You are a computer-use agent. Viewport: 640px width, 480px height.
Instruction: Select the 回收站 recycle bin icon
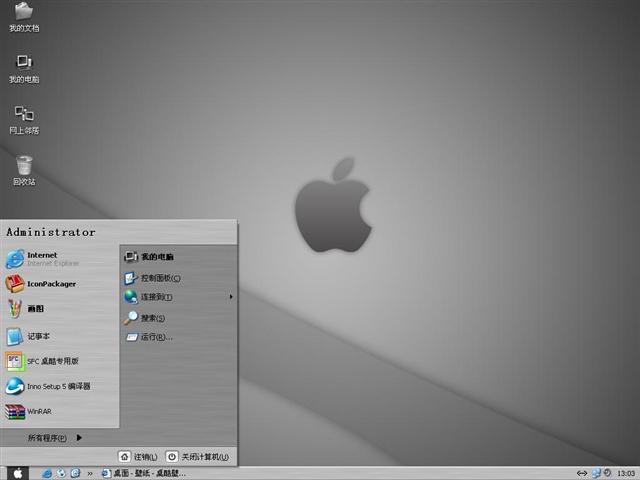(24, 171)
